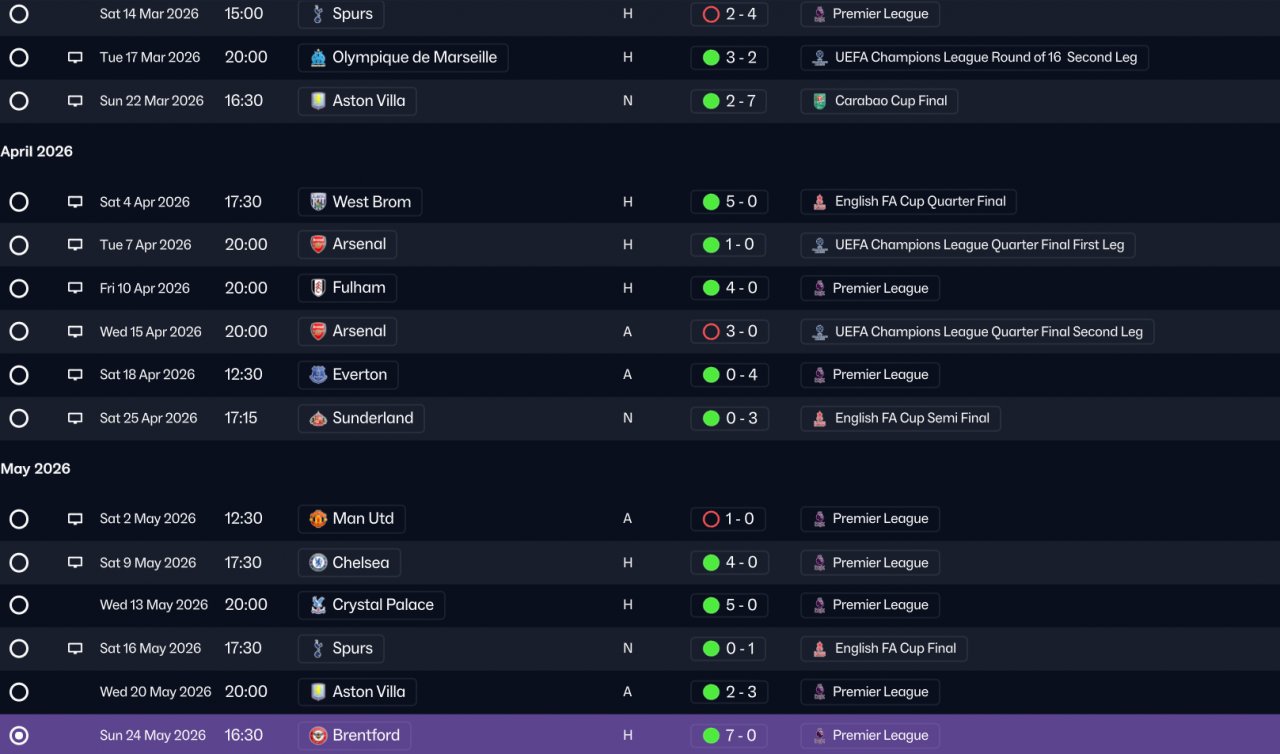This screenshot has height=754, width=1280.
Task: Select the radio button for Brentford fixture
Action: pyautogui.click(x=19, y=735)
